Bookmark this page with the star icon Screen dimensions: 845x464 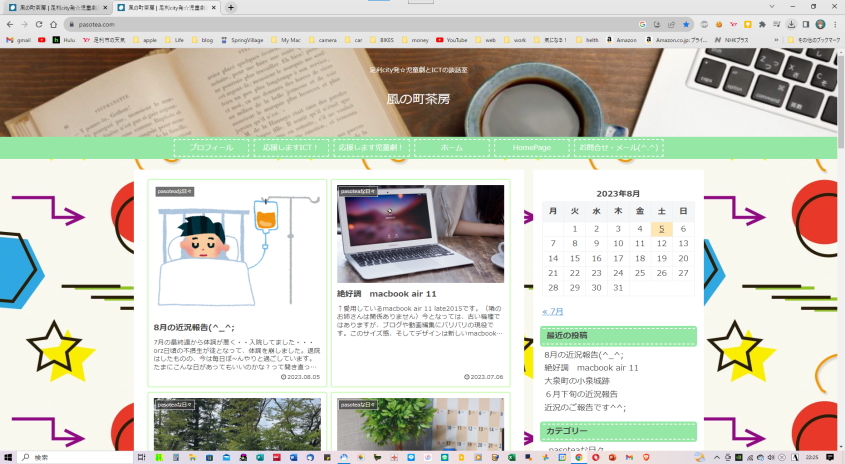click(x=686, y=24)
